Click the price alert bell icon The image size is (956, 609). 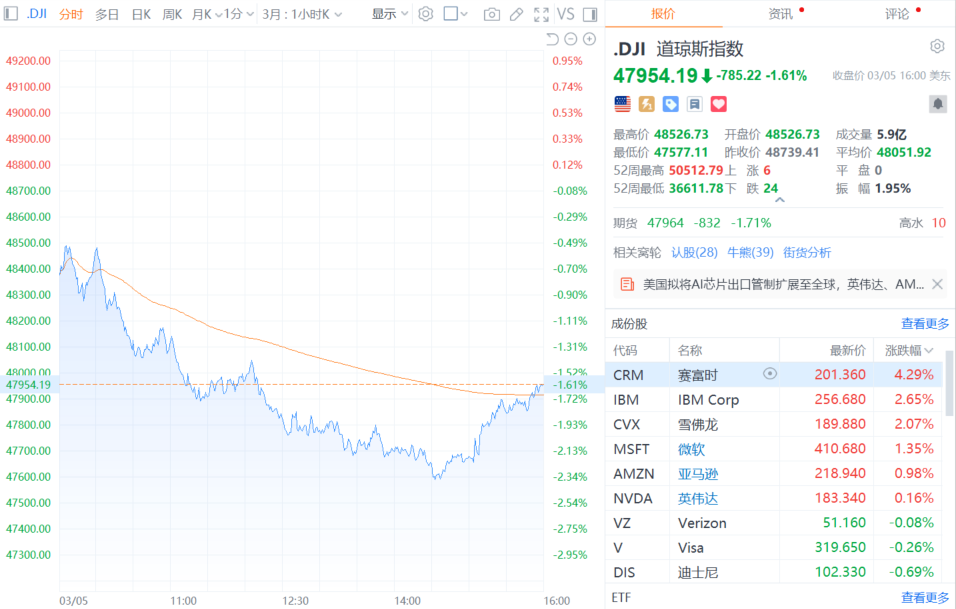click(x=937, y=103)
